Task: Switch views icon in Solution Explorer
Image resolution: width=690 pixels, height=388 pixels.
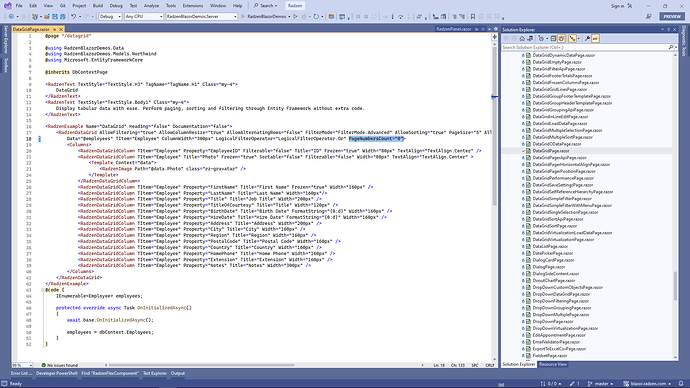Action: 530,39
